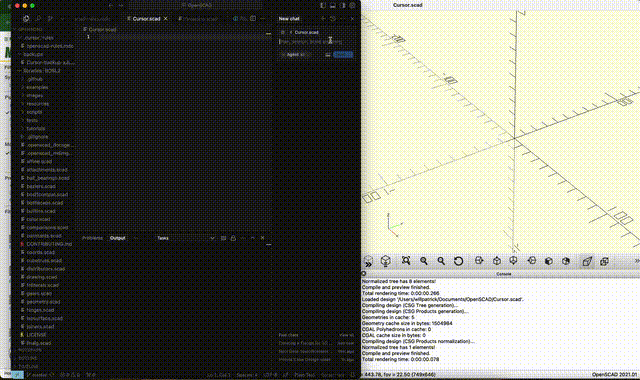Select the Bottom view icon in OpenSCAD
Image resolution: width=640 pixels, height=380 pixels.
pos(513,260)
